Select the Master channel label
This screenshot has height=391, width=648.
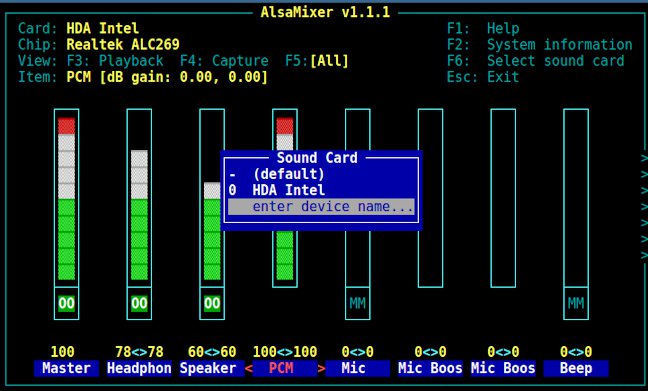[67, 368]
